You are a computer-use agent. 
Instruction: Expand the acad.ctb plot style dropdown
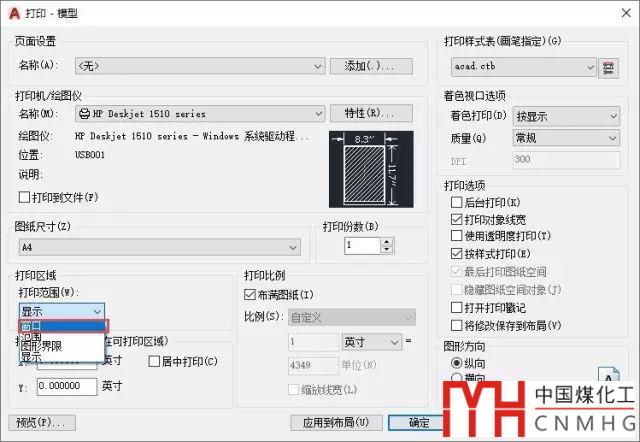coord(524,67)
